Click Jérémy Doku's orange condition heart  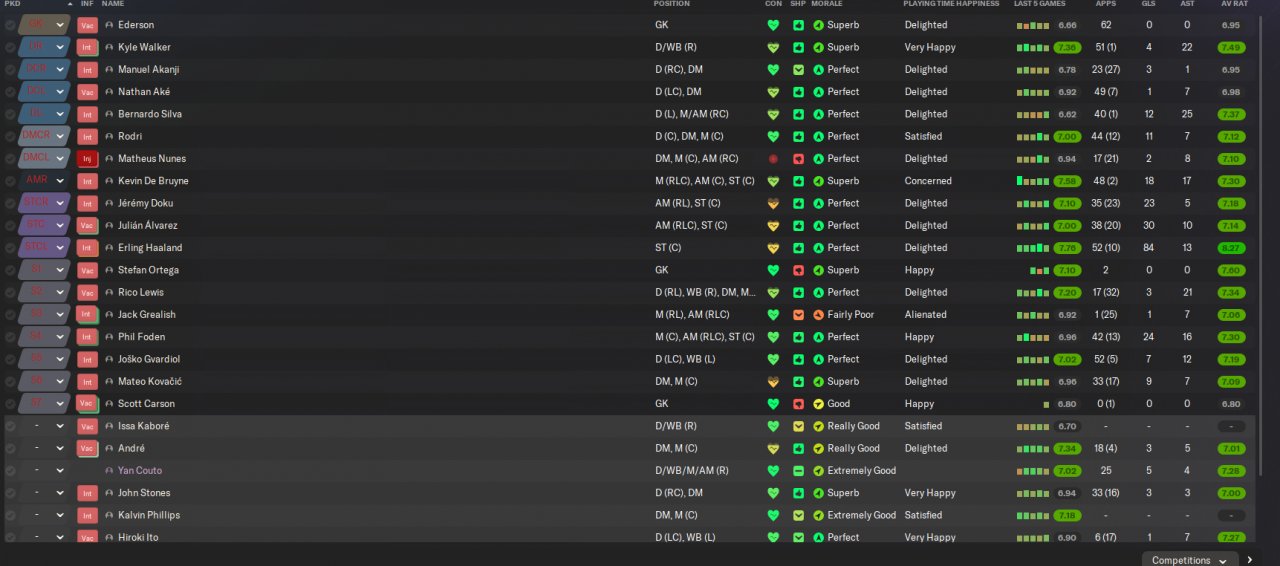773,203
